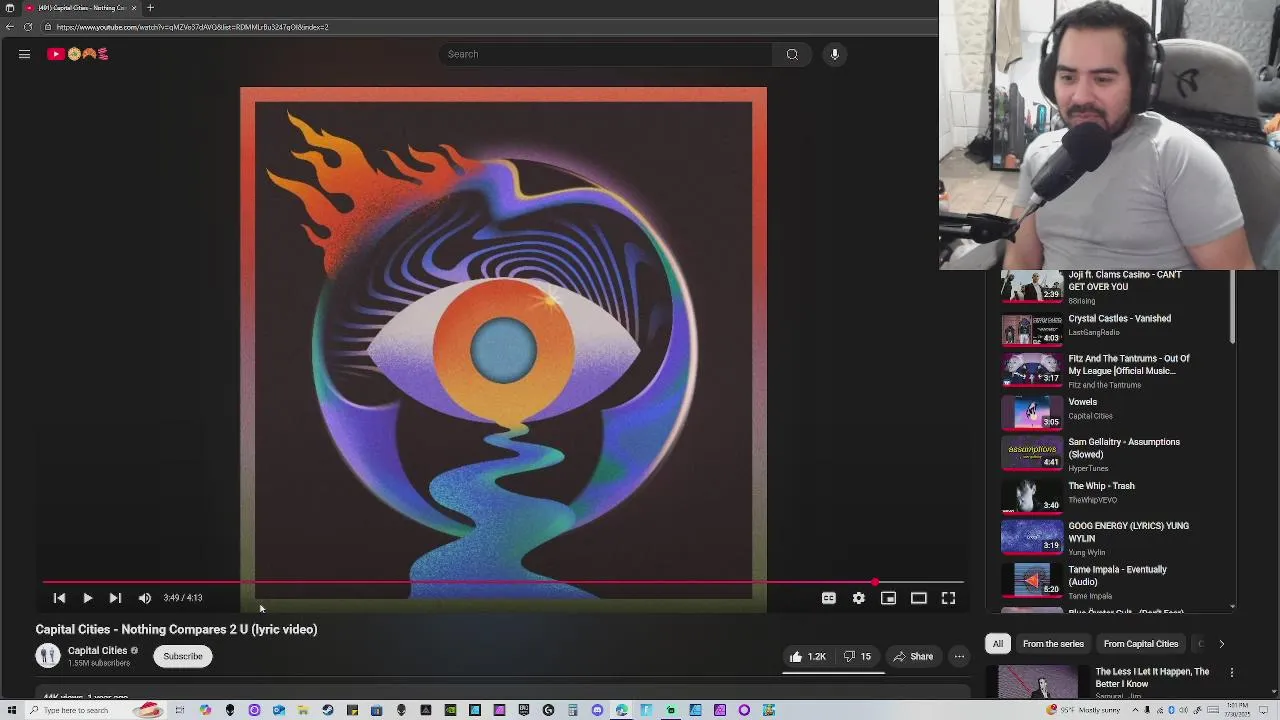Close the Capital Cities browser tab
This screenshot has width=1280, height=720.
click(134, 8)
